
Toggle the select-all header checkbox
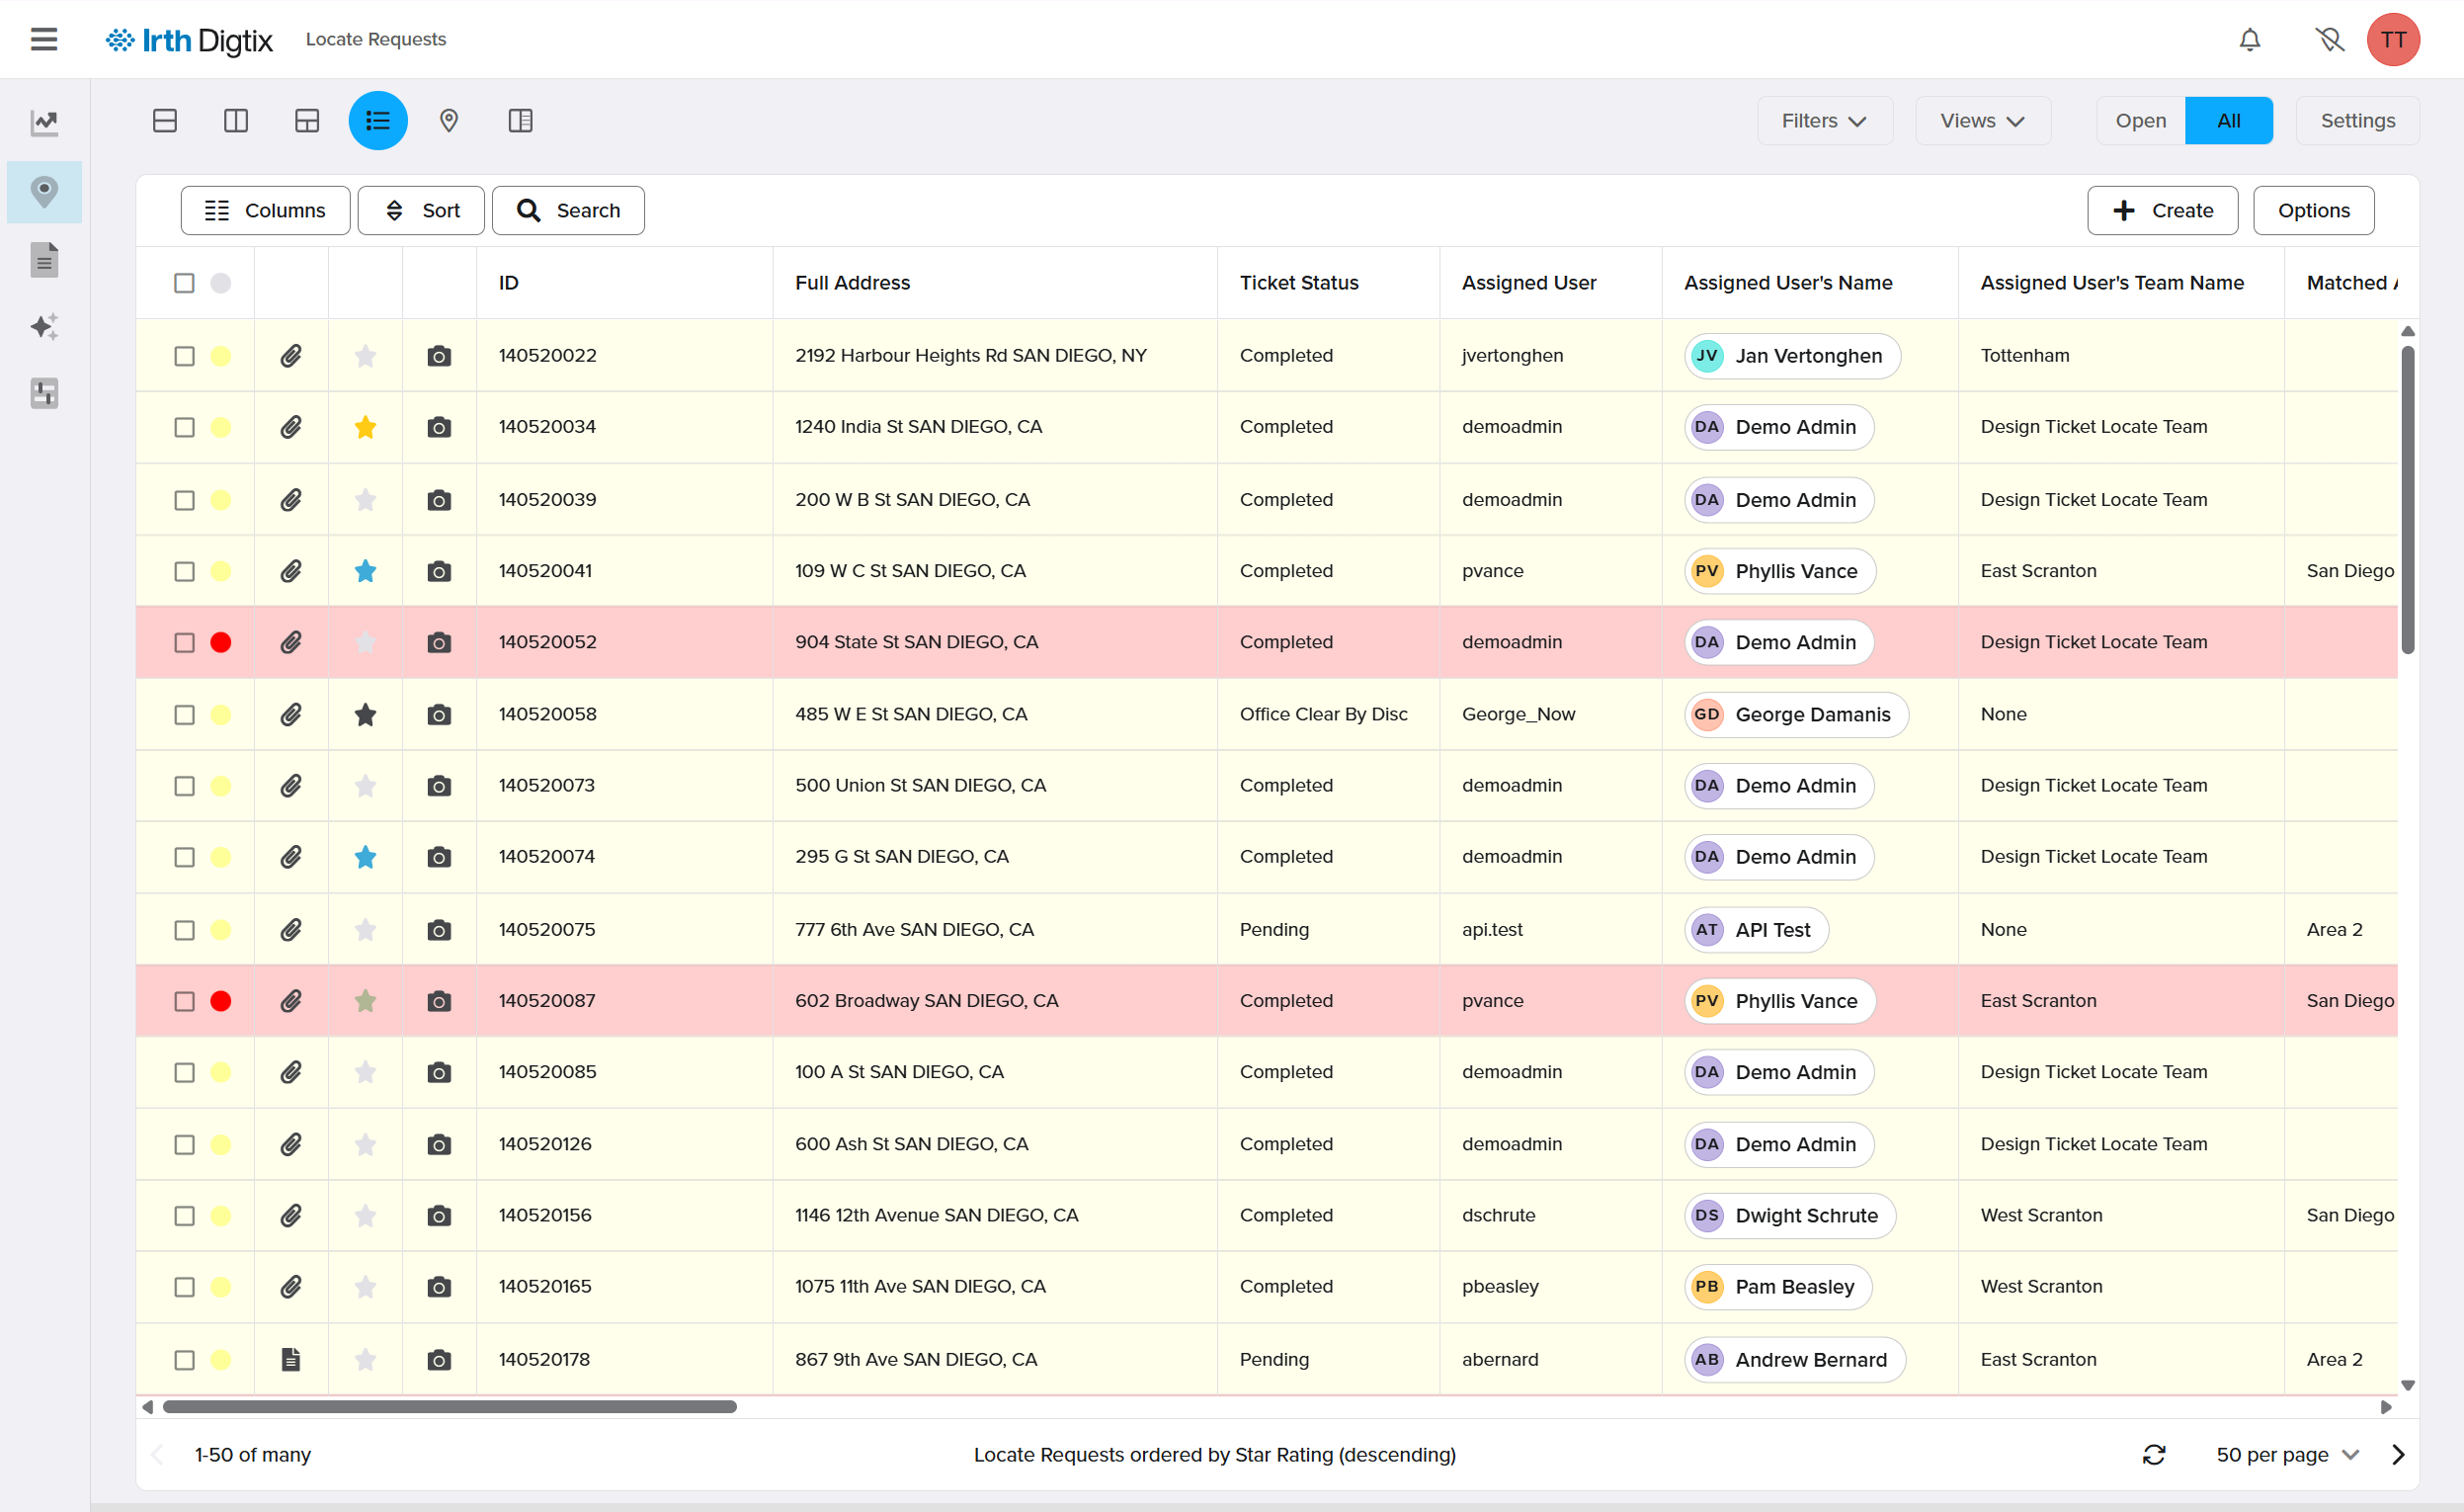point(184,283)
